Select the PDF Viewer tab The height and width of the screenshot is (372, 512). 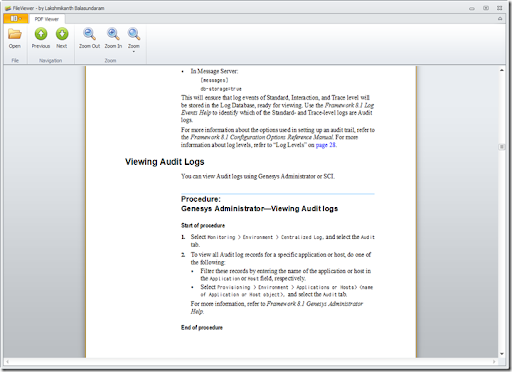(47, 19)
